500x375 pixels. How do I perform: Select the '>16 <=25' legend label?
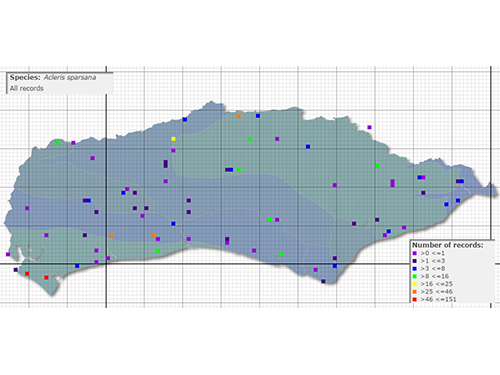click(x=436, y=284)
